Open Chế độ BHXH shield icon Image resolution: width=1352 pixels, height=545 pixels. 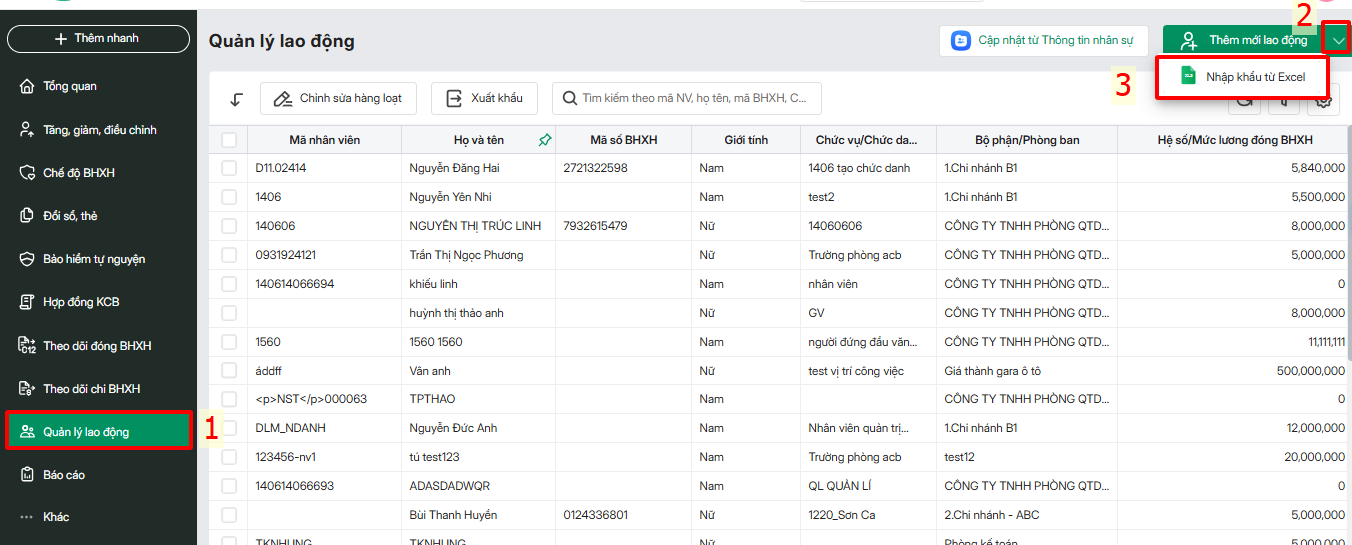click(27, 173)
